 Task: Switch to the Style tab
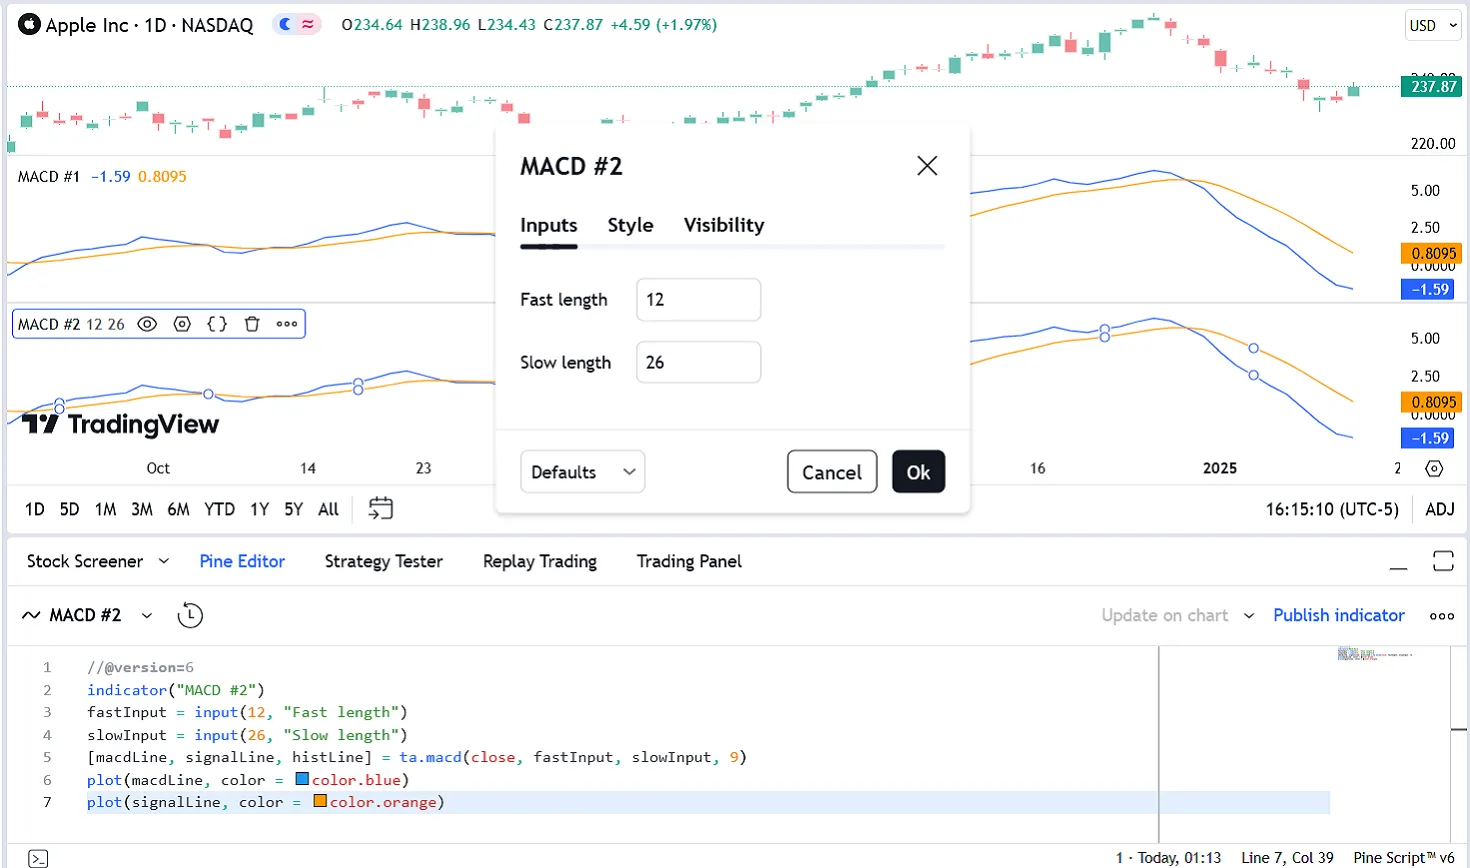(630, 225)
